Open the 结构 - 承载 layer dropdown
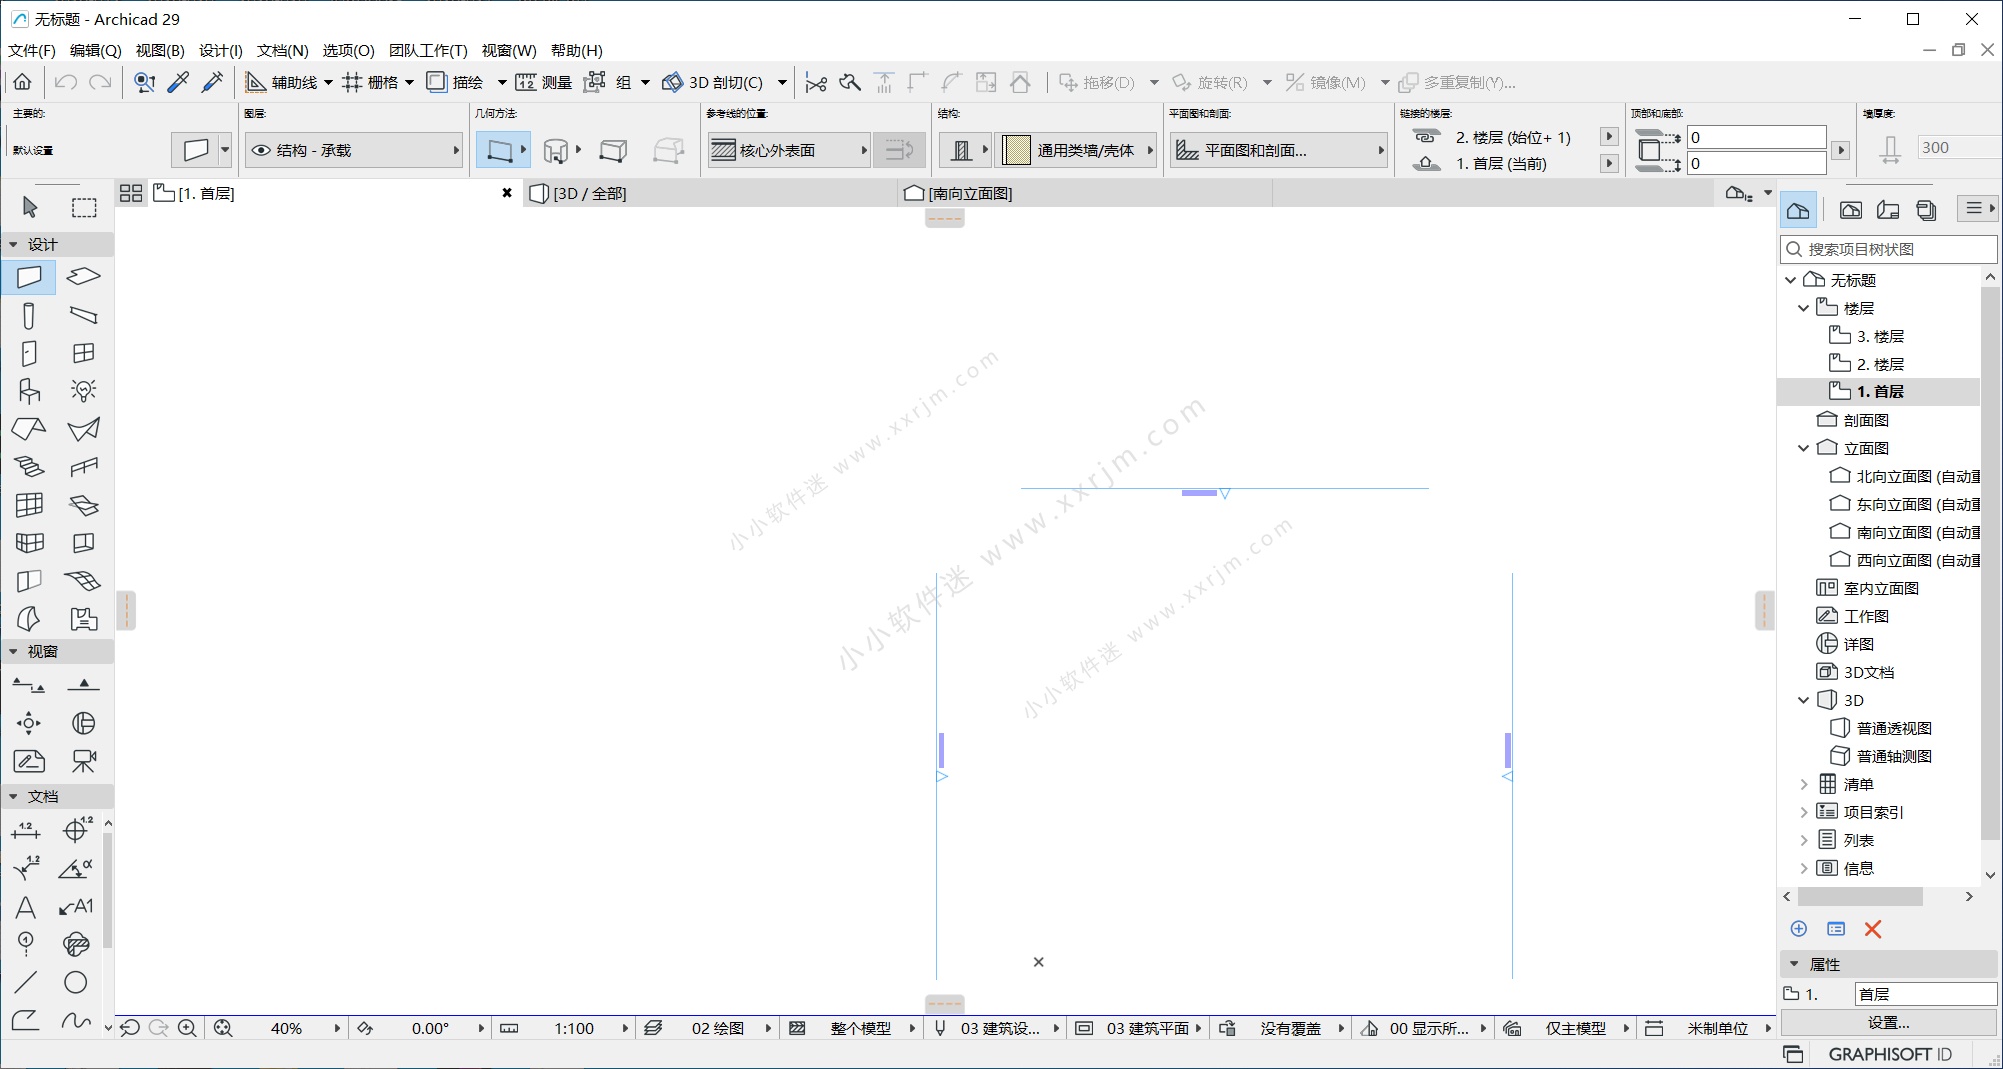 click(x=354, y=150)
